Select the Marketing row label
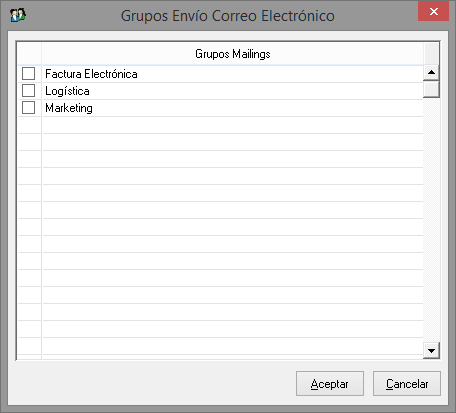Viewport: 456px width, 413px height. tap(69, 108)
